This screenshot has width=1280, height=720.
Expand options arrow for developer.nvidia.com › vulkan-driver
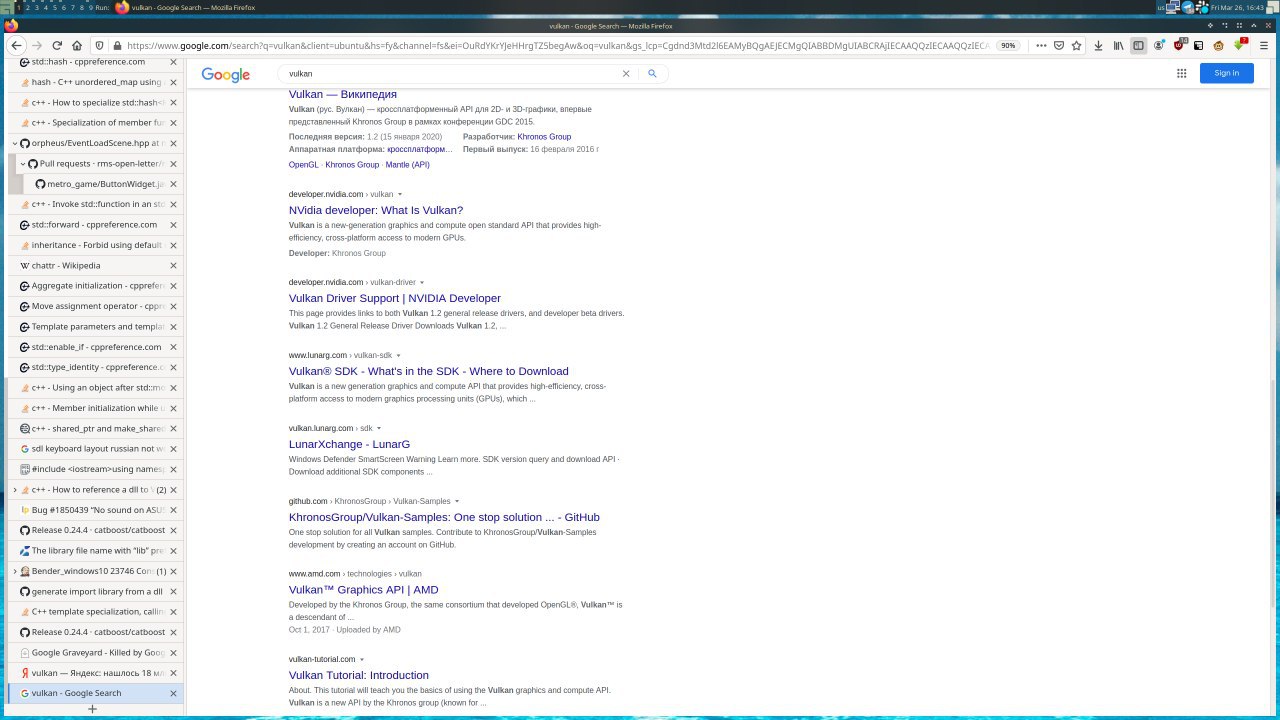coord(422,282)
